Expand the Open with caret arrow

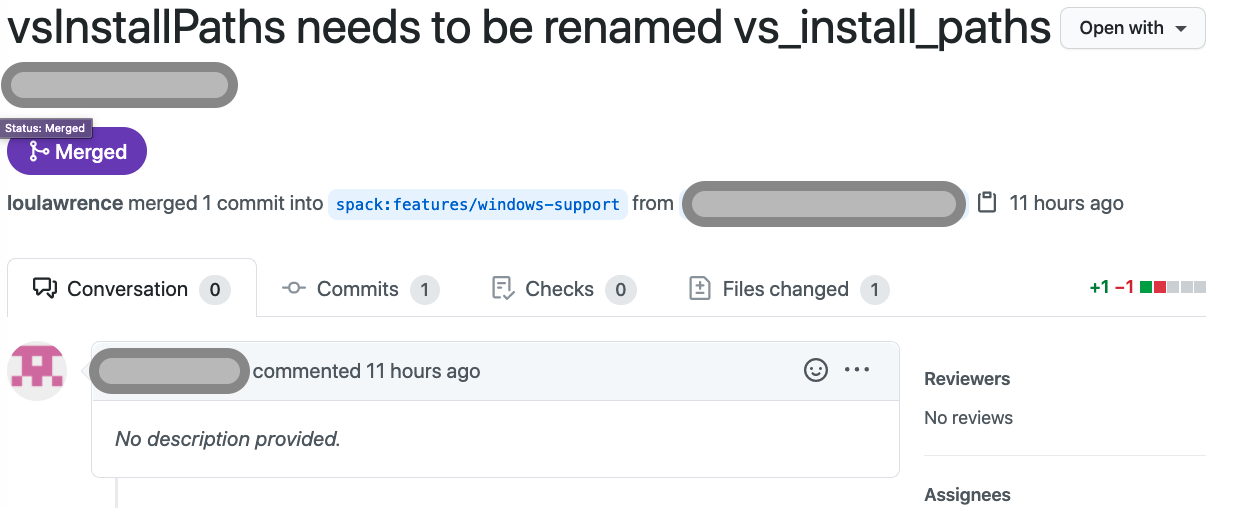click(1181, 29)
